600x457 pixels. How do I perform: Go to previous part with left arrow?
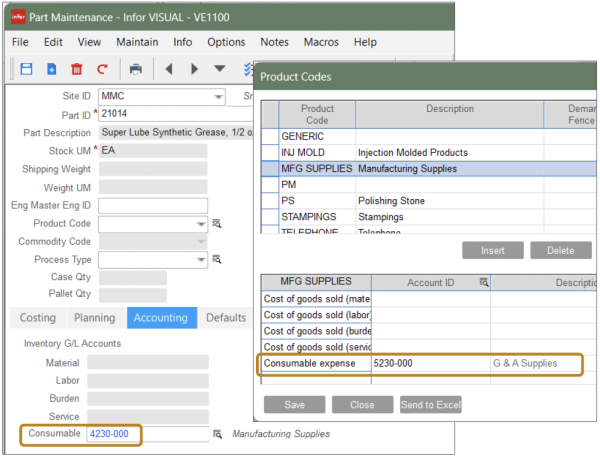coord(169,69)
